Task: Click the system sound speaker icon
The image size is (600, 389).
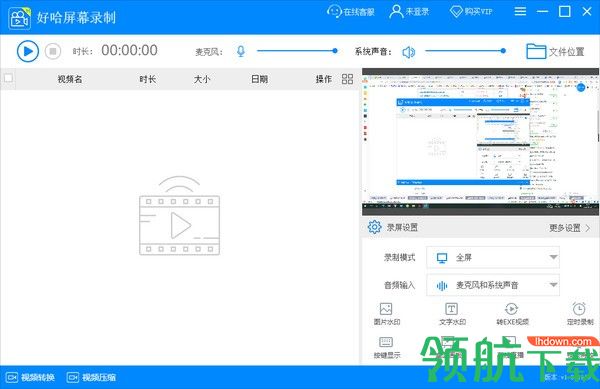Action: tap(409, 52)
